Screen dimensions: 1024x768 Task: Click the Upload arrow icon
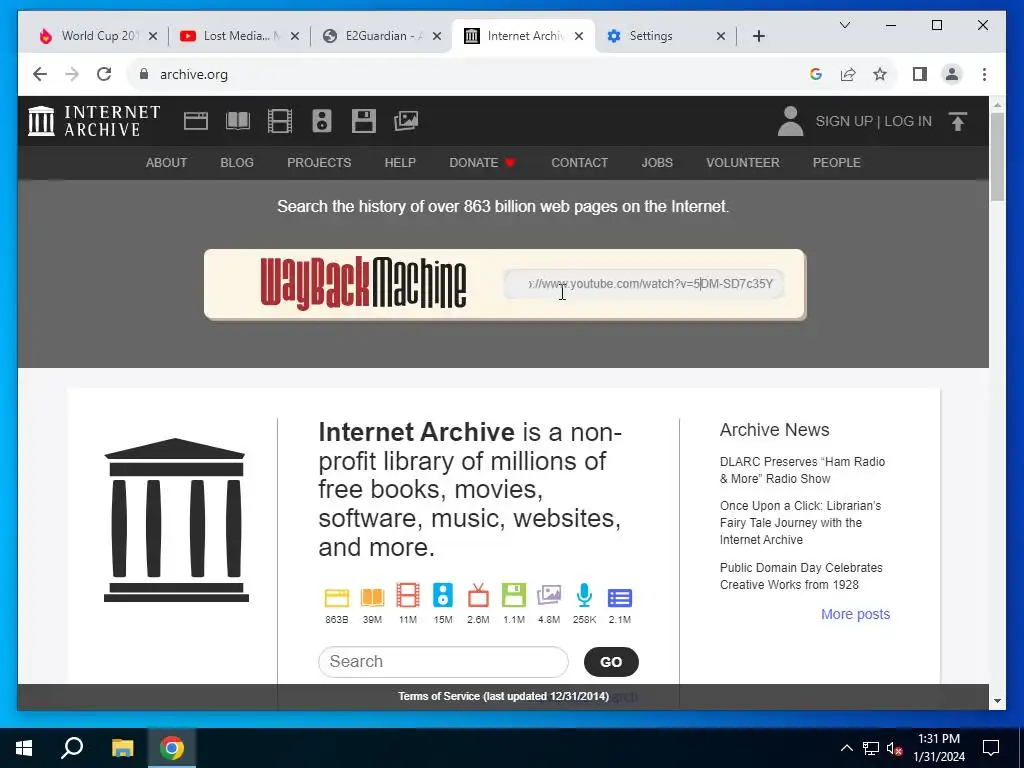(x=958, y=121)
